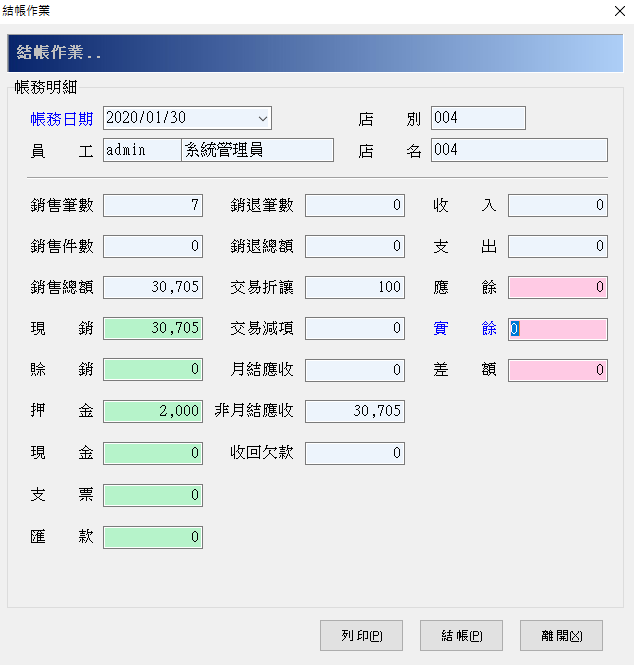Click the 系統管理員 employee name field
This screenshot has height=665, width=634.
(x=257, y=150)
